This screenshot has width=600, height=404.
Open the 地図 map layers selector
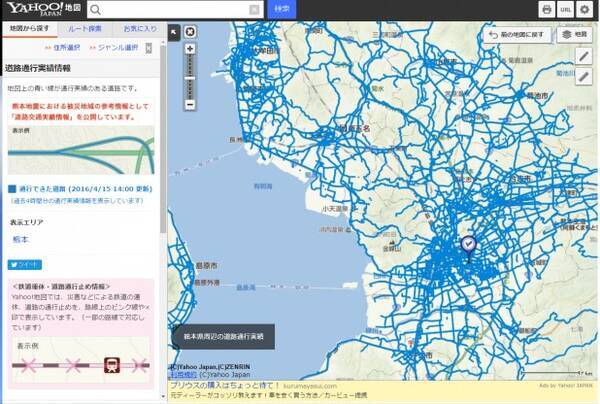[x=575, y=34]
